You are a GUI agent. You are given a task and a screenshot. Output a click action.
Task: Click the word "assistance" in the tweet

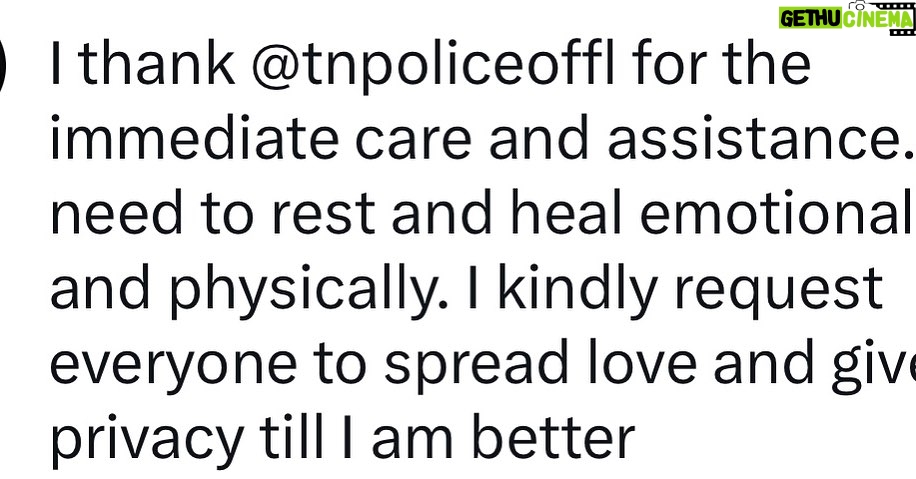(x=754, y=139)
